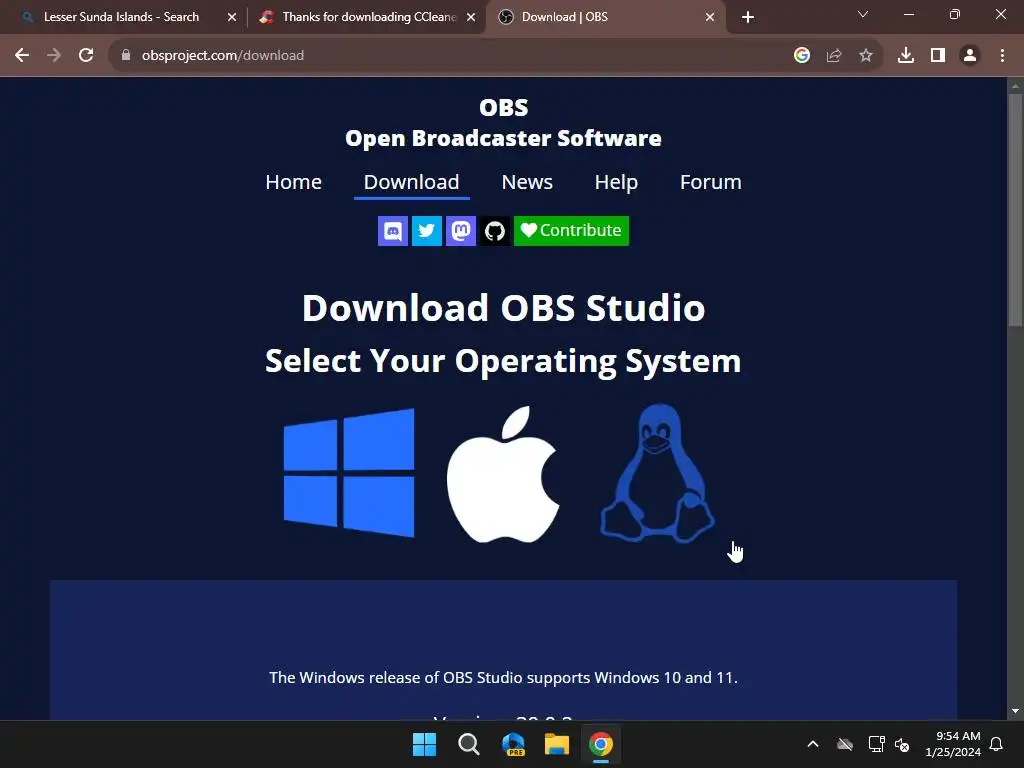Go forward with the browser arrow
1024x768 pixels.
(54, 56)
